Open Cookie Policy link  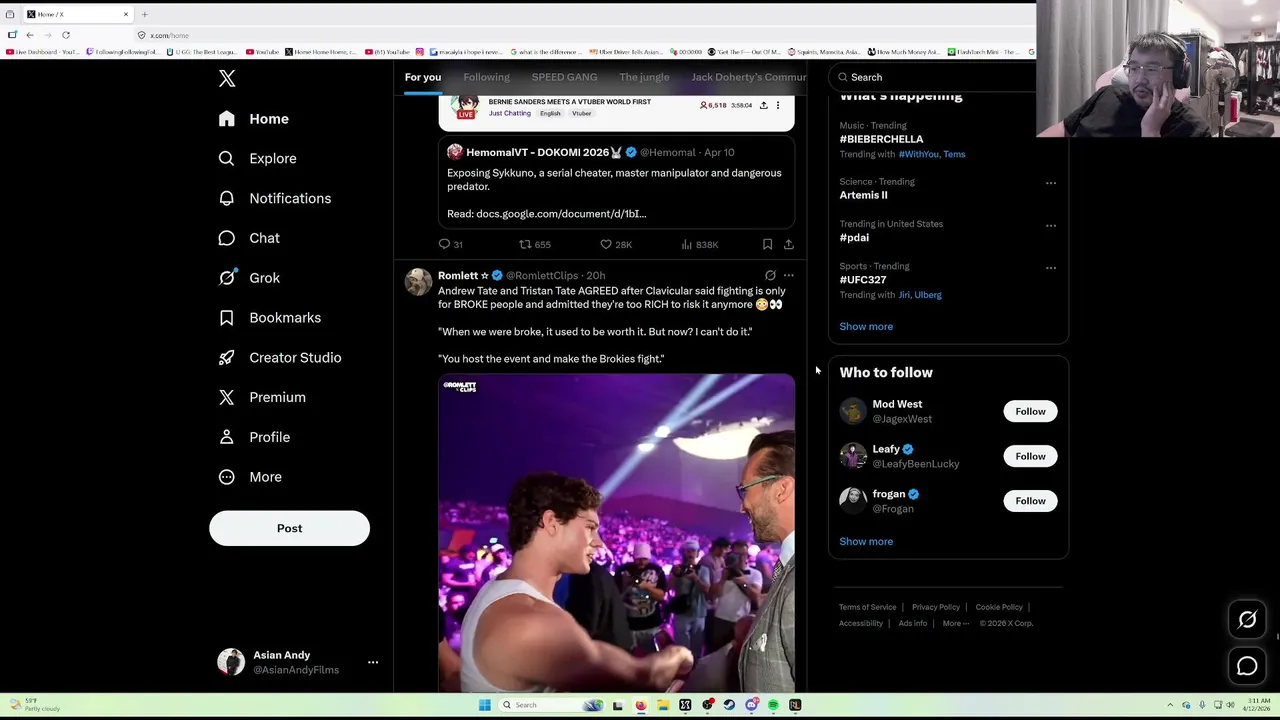click(999, 607)
